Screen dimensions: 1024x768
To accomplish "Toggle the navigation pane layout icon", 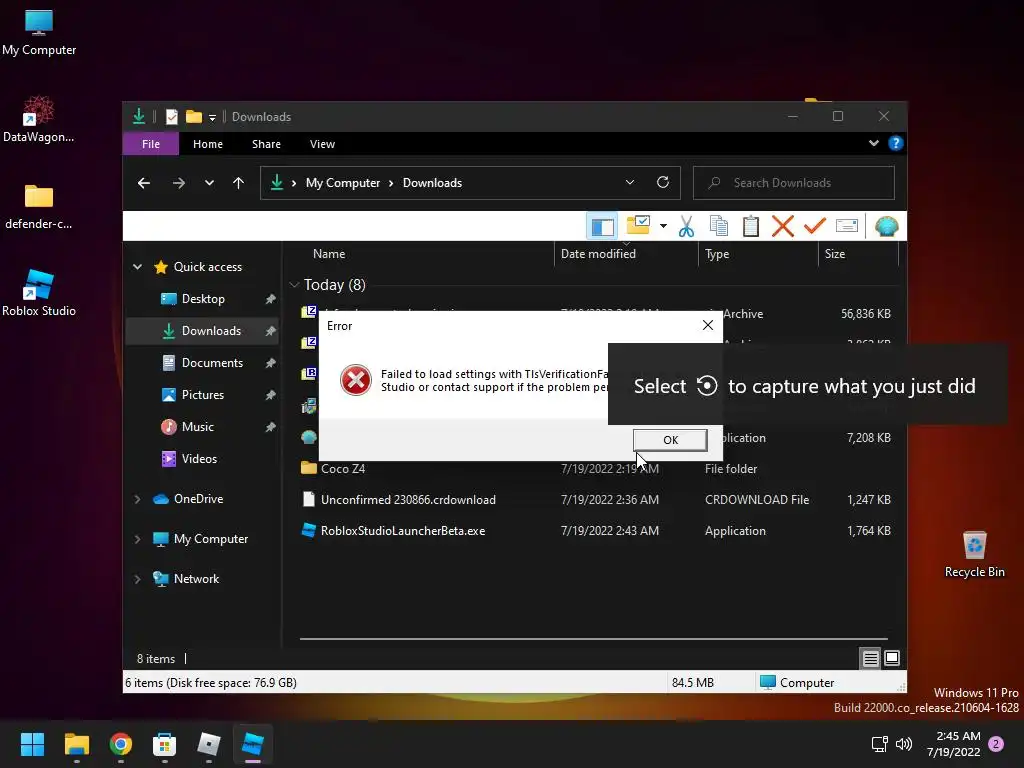I will [602, 227].
